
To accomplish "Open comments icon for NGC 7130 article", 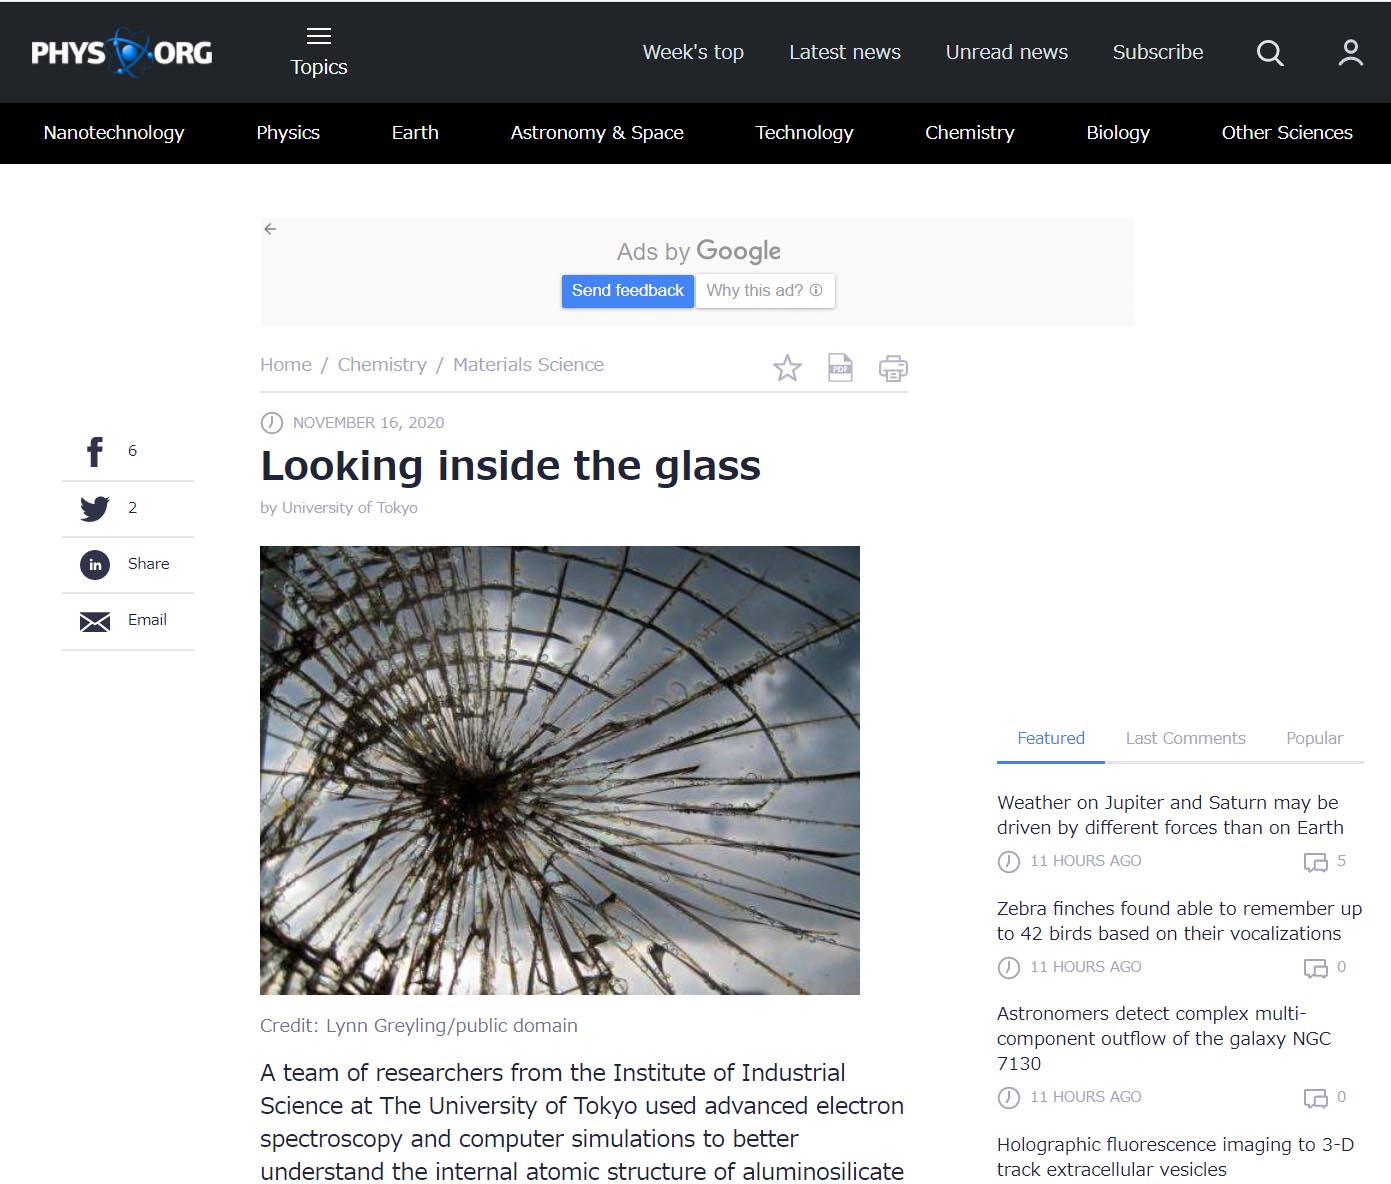I will point(1316,1098).
